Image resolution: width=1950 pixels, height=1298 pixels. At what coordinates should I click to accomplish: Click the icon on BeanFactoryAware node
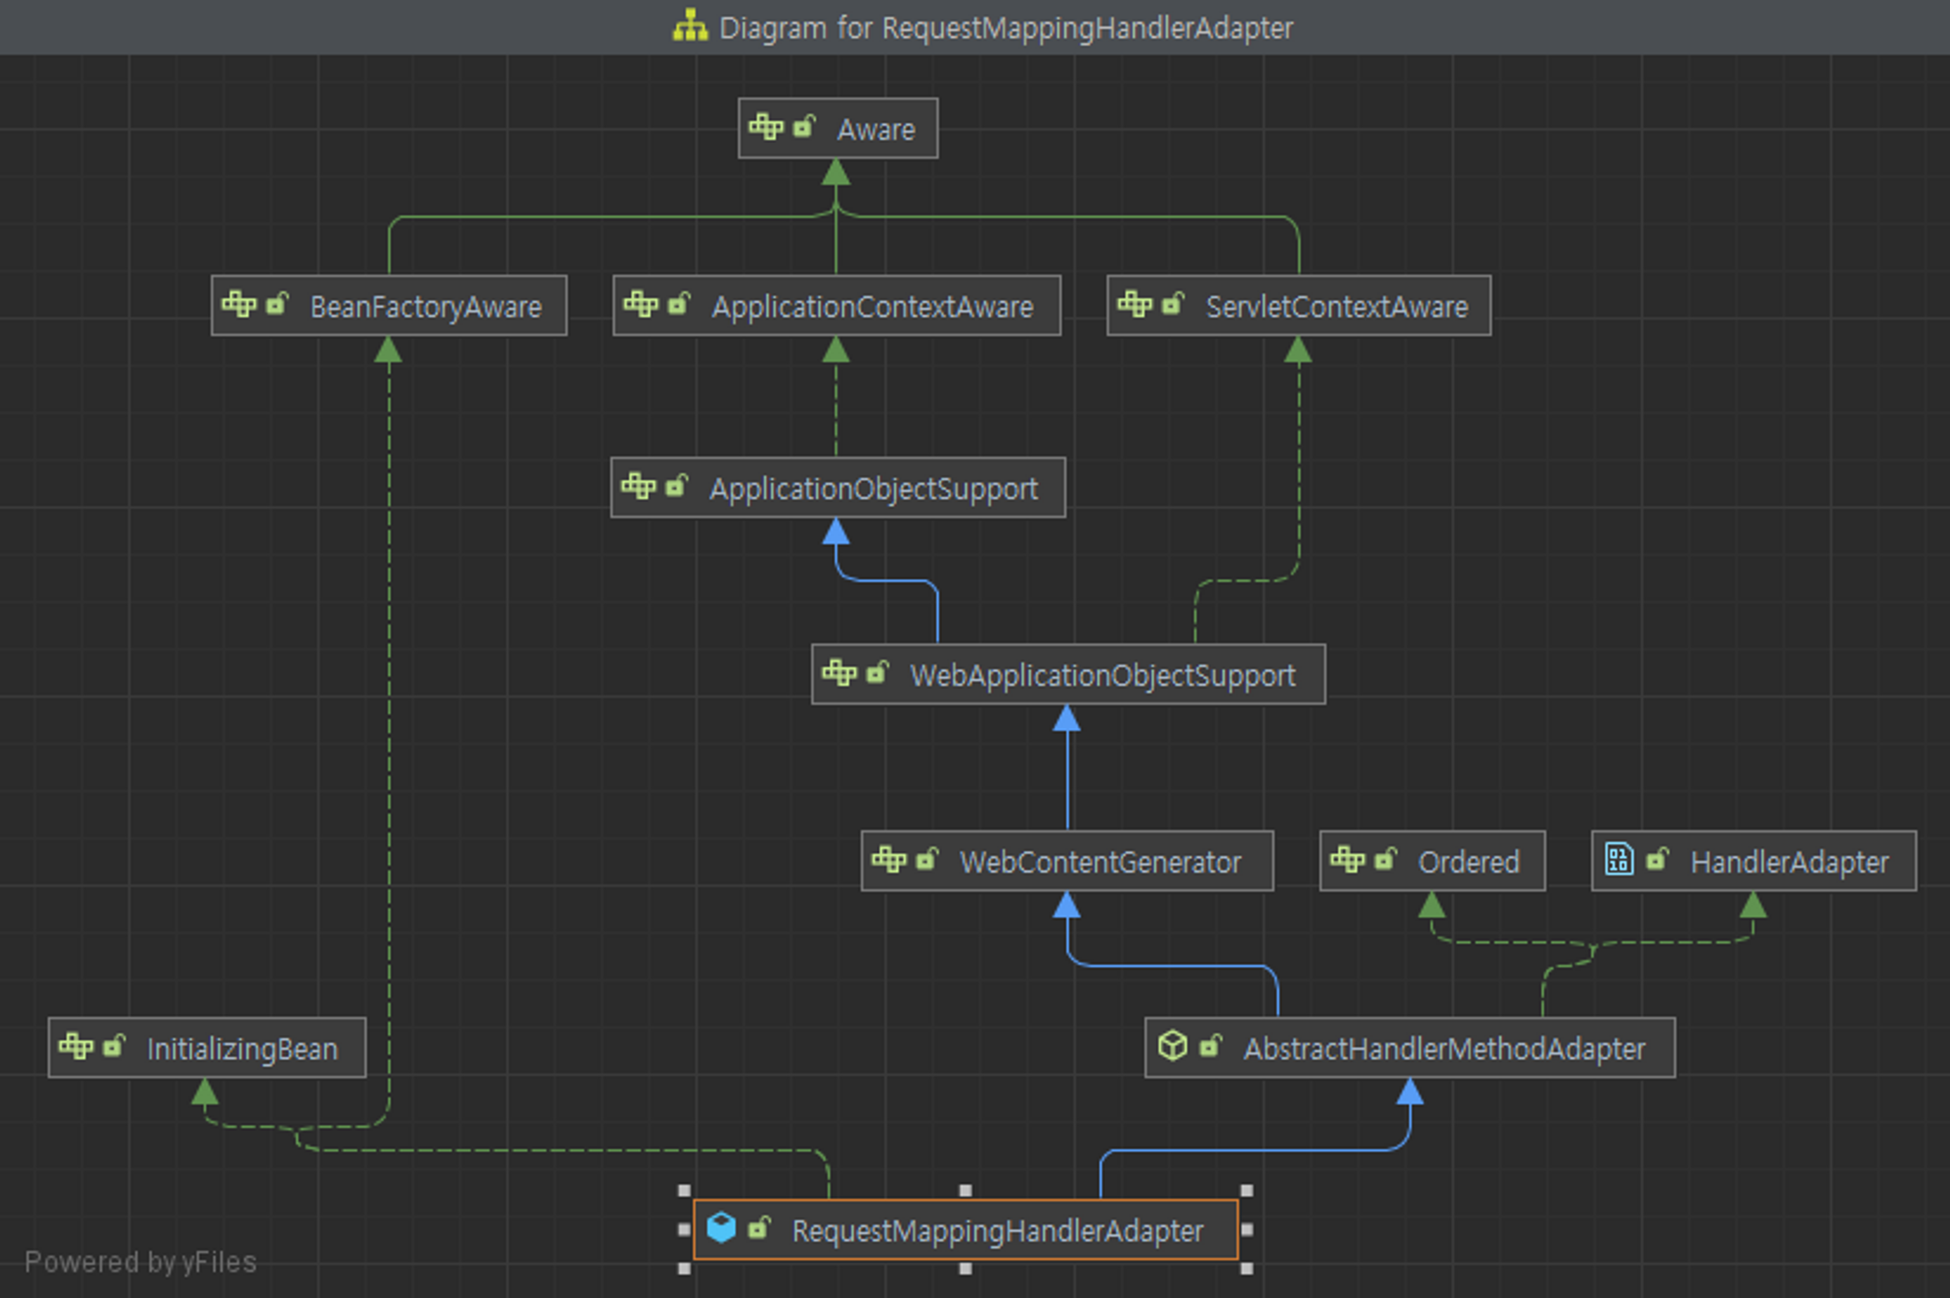tap(239, 303)
